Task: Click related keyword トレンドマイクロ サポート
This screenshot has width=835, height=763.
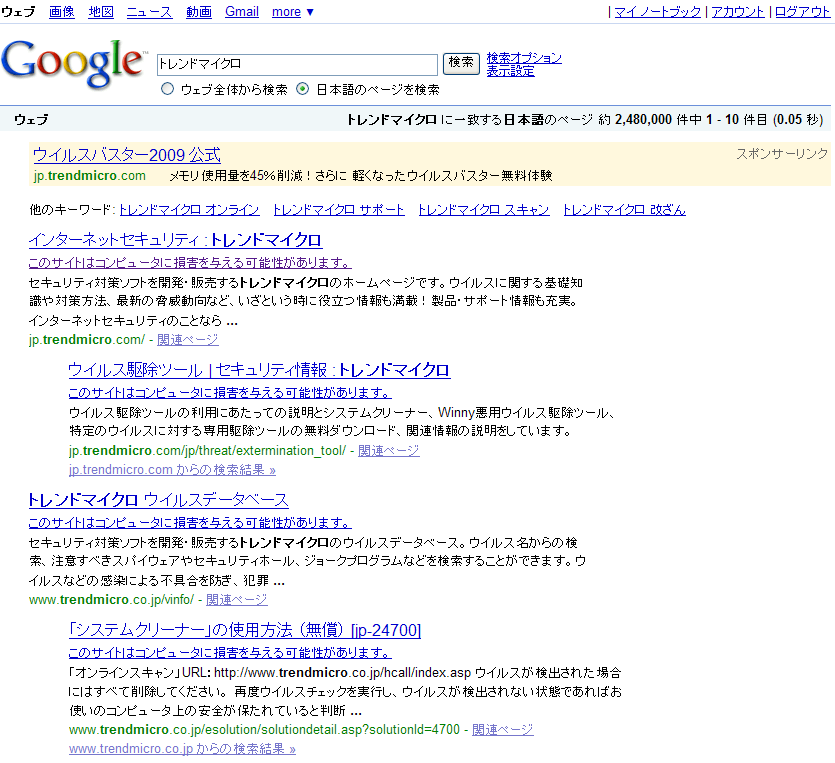Action: coord(339,210)
